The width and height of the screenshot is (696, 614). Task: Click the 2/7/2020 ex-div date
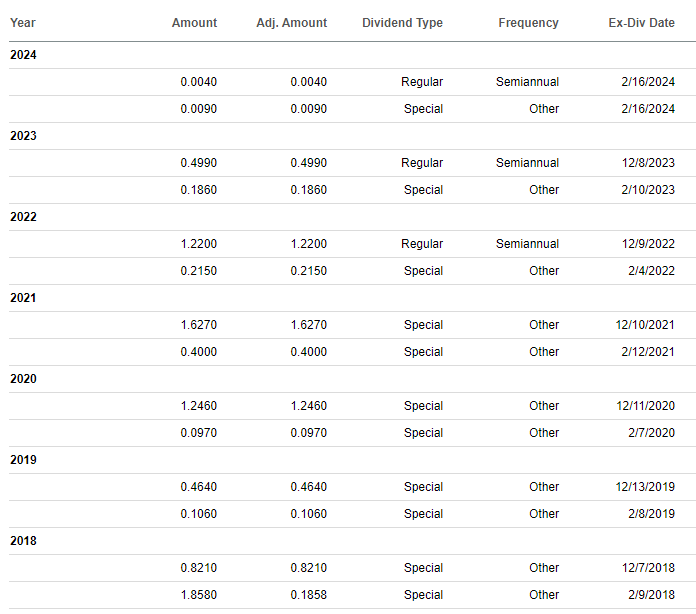coord(652,433)
